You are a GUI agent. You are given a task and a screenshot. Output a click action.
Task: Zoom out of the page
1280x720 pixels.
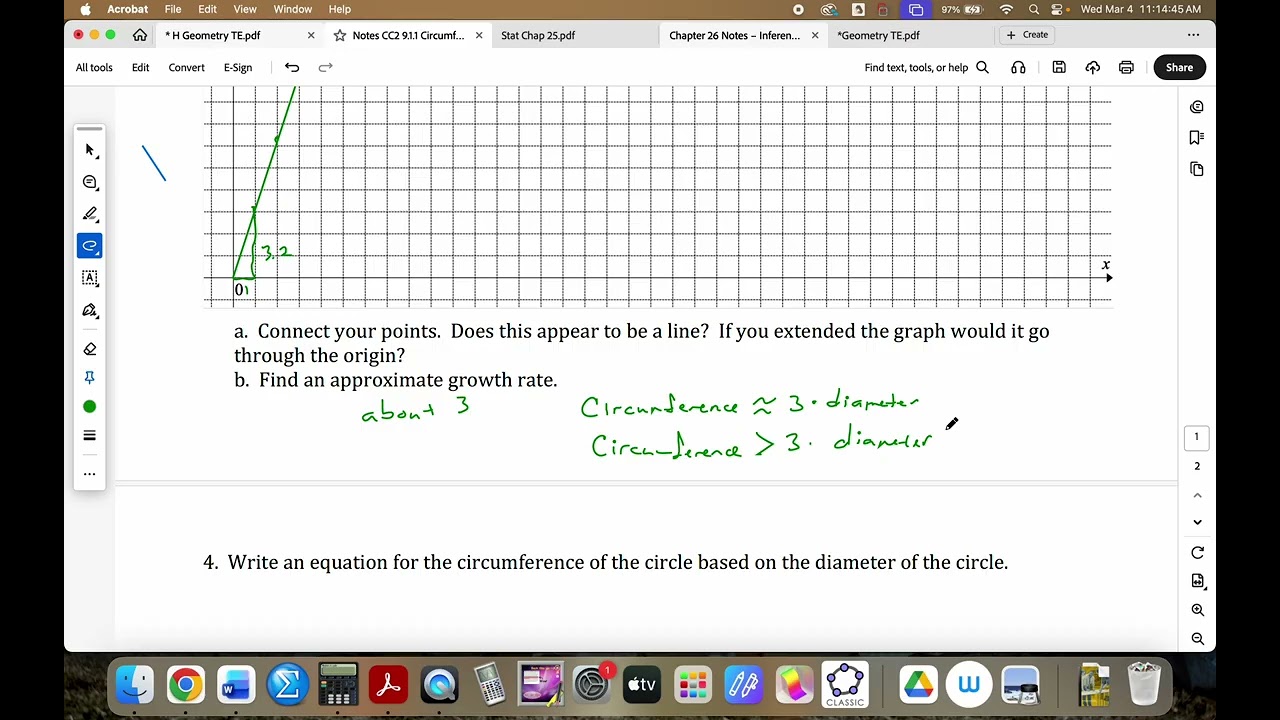click(1197, 639)
